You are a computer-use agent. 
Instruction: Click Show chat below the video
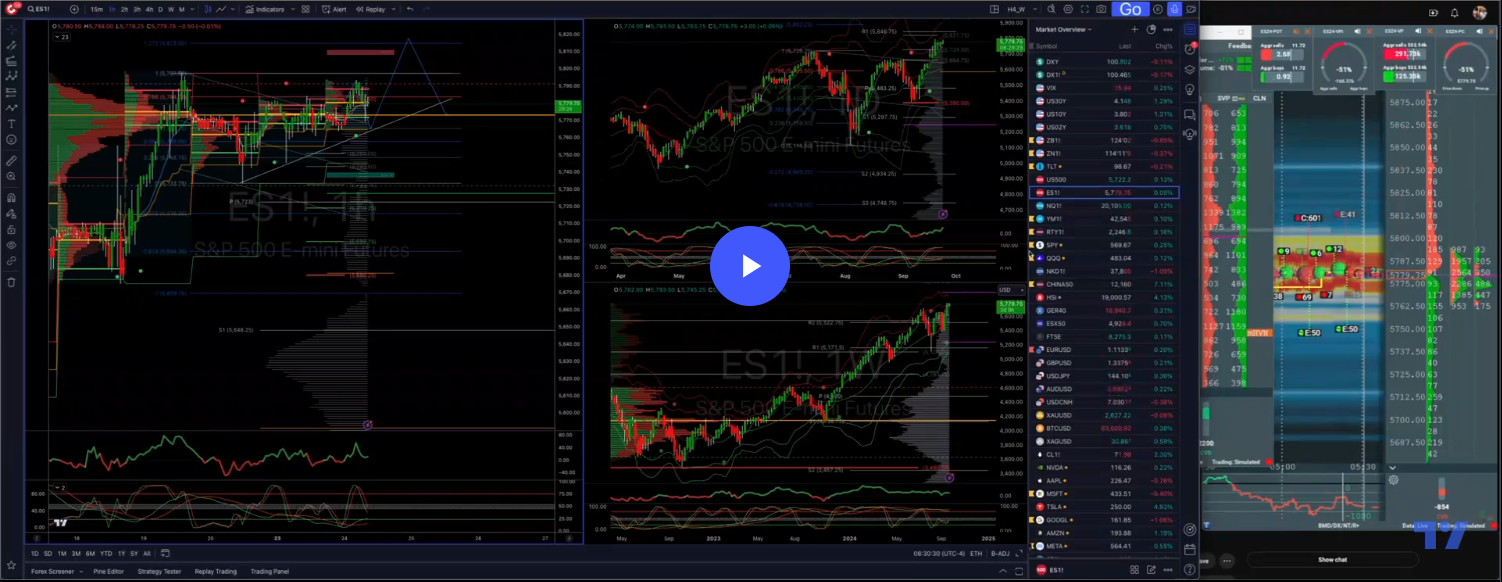pos(1332,560)
